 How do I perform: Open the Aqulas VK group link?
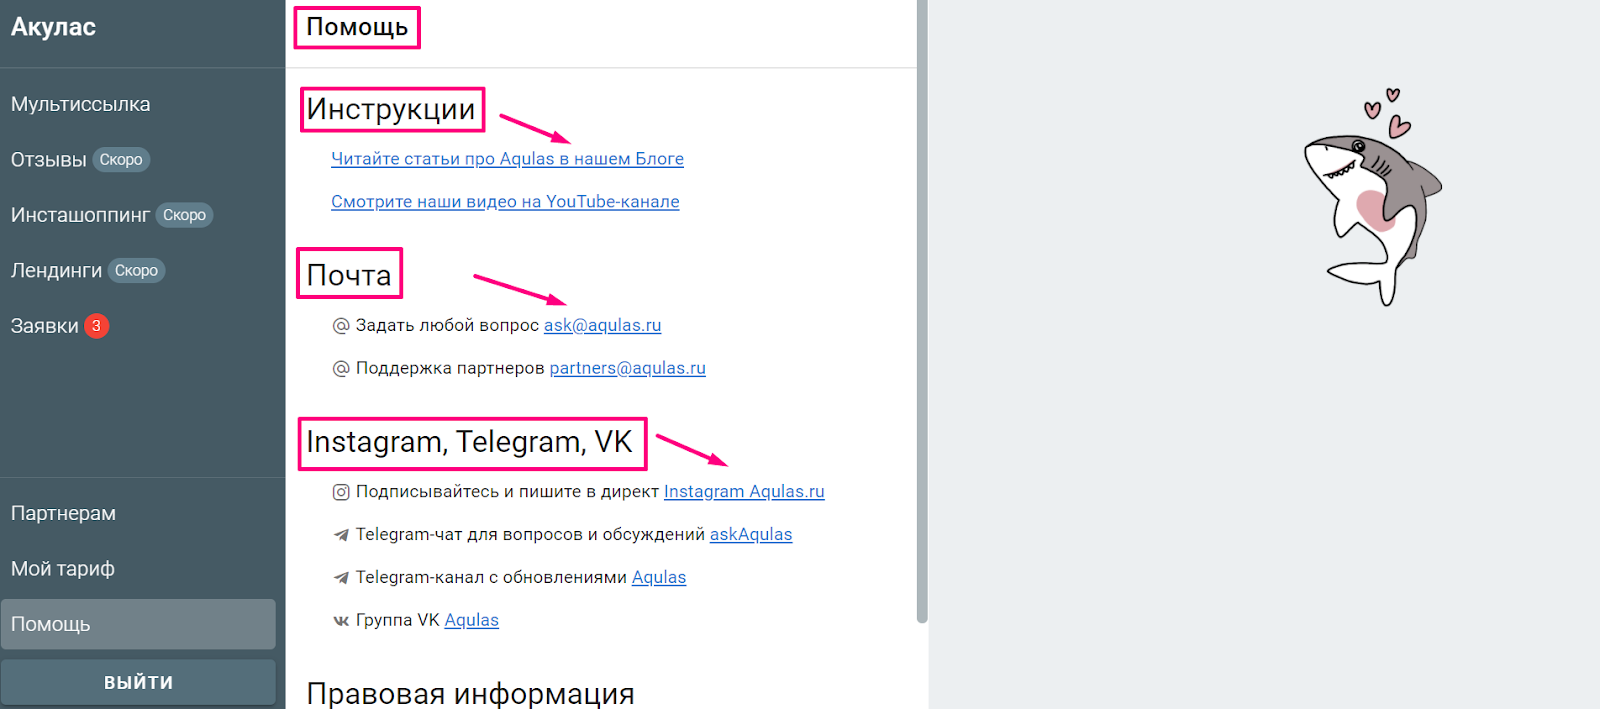pyautogui.click(x=471, y=621)
